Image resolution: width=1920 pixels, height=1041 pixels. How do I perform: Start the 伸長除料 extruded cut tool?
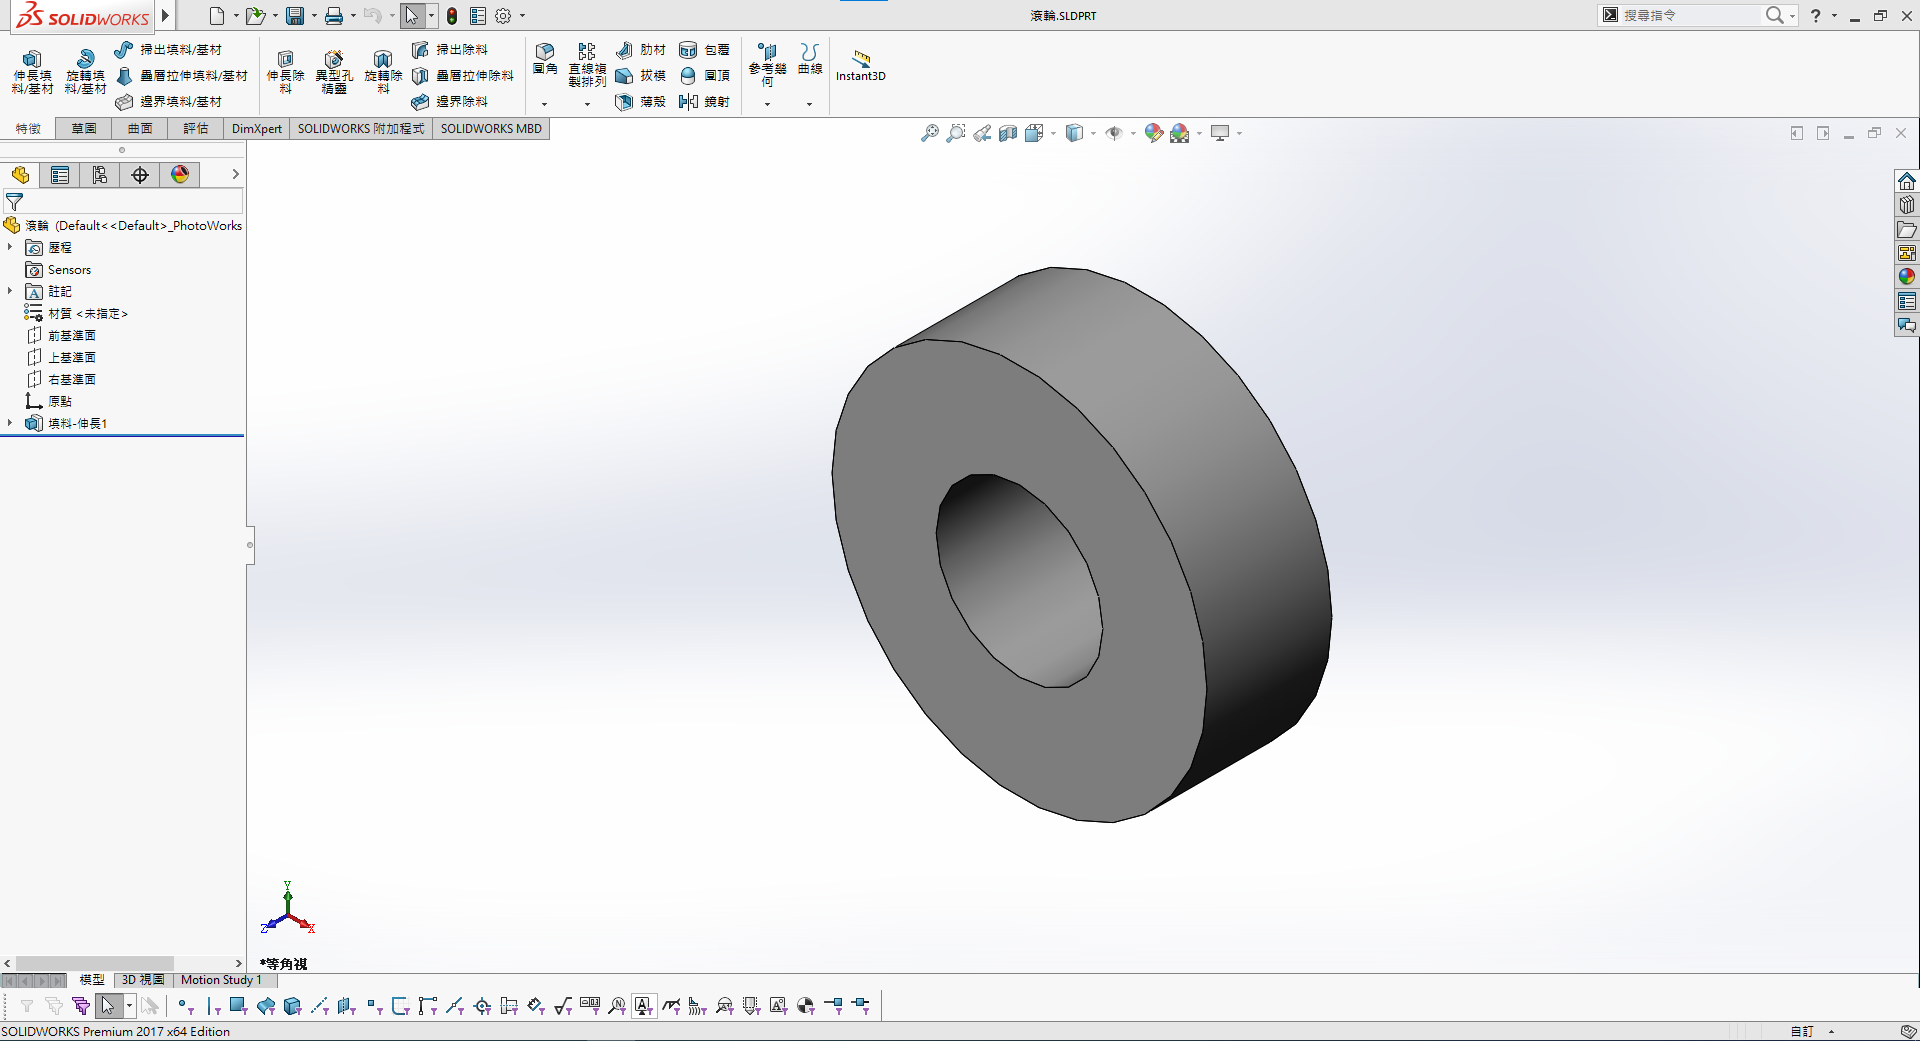(x=285, y=72)
